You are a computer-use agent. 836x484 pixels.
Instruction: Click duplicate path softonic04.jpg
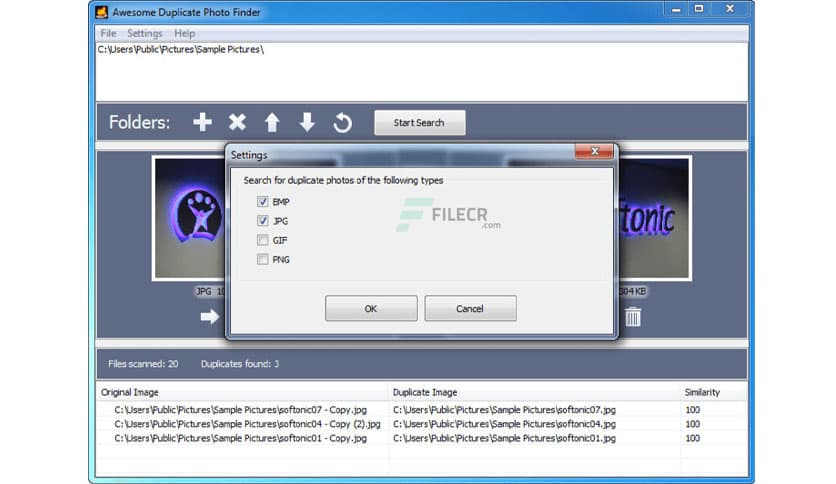(504, 424)
